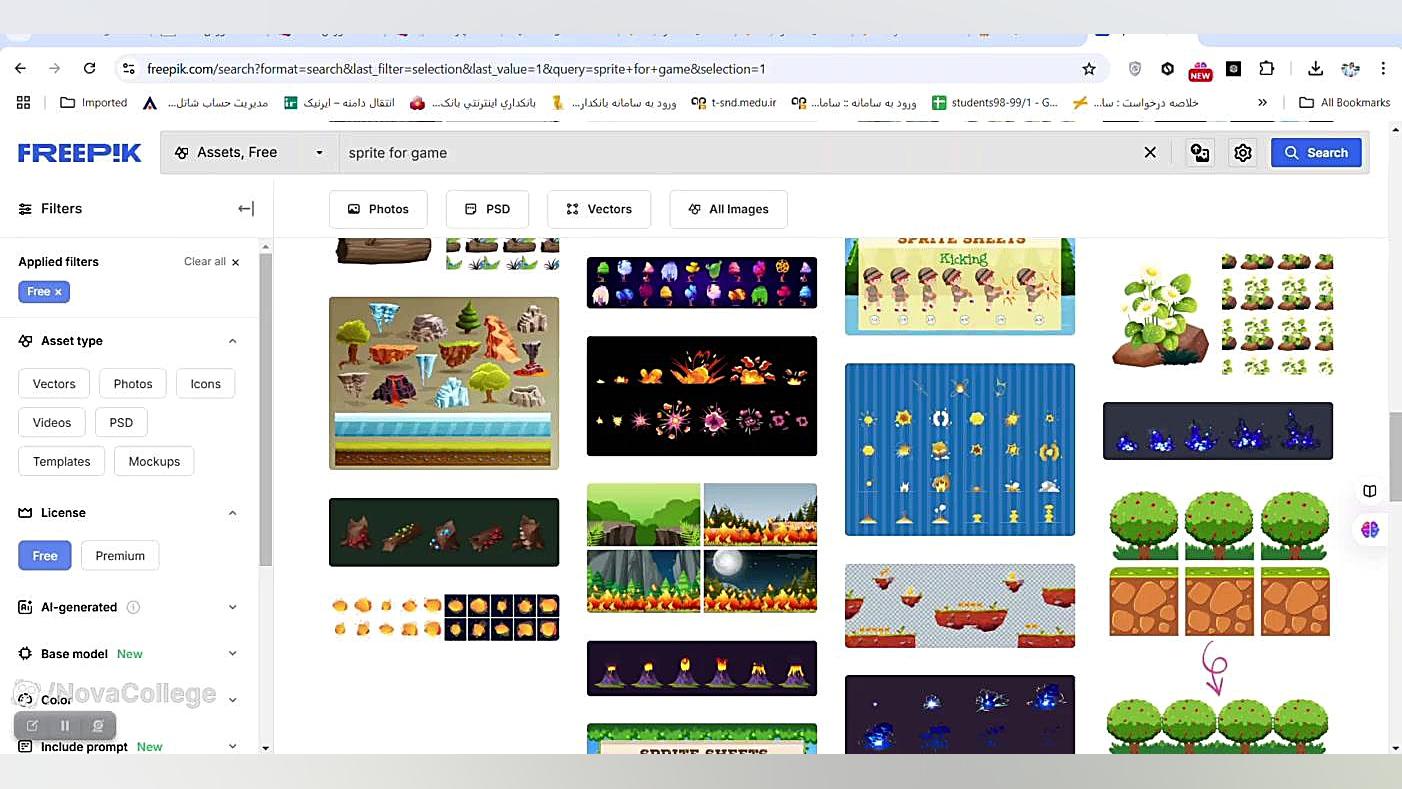
Task: Click the Freepik logo
Action: tap(80, 153)
